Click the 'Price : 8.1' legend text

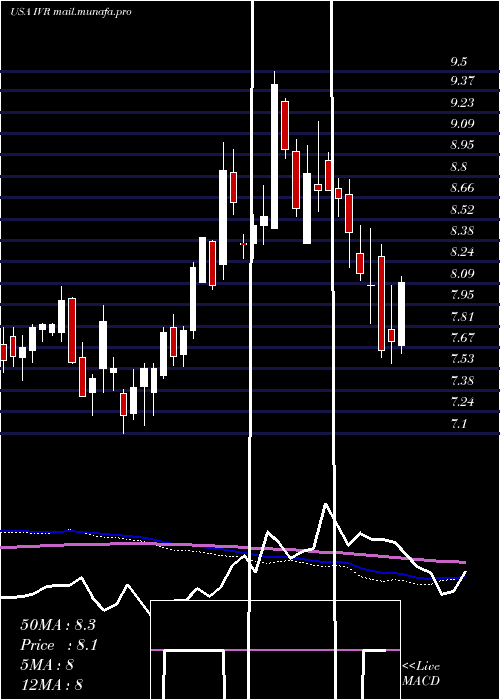click(59, 645)
